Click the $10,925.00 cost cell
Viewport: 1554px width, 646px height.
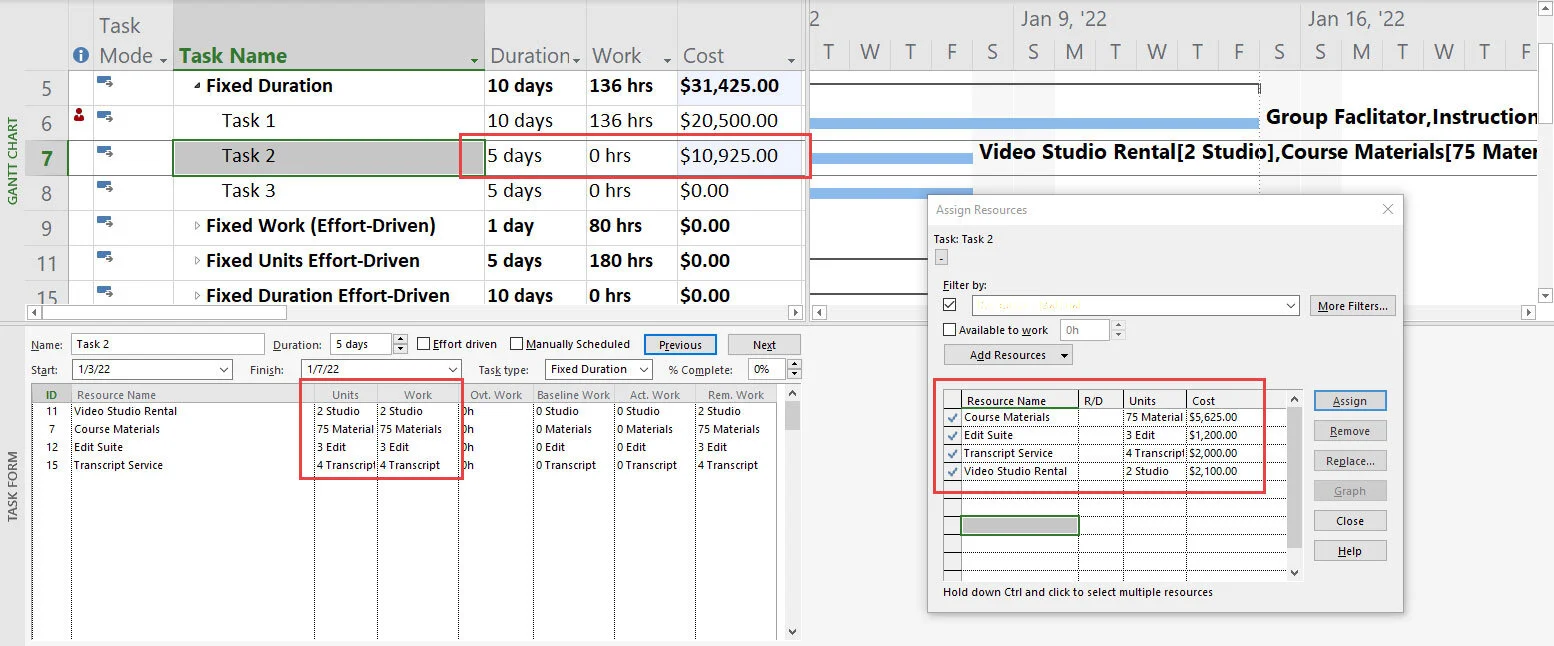pos(740,156)
